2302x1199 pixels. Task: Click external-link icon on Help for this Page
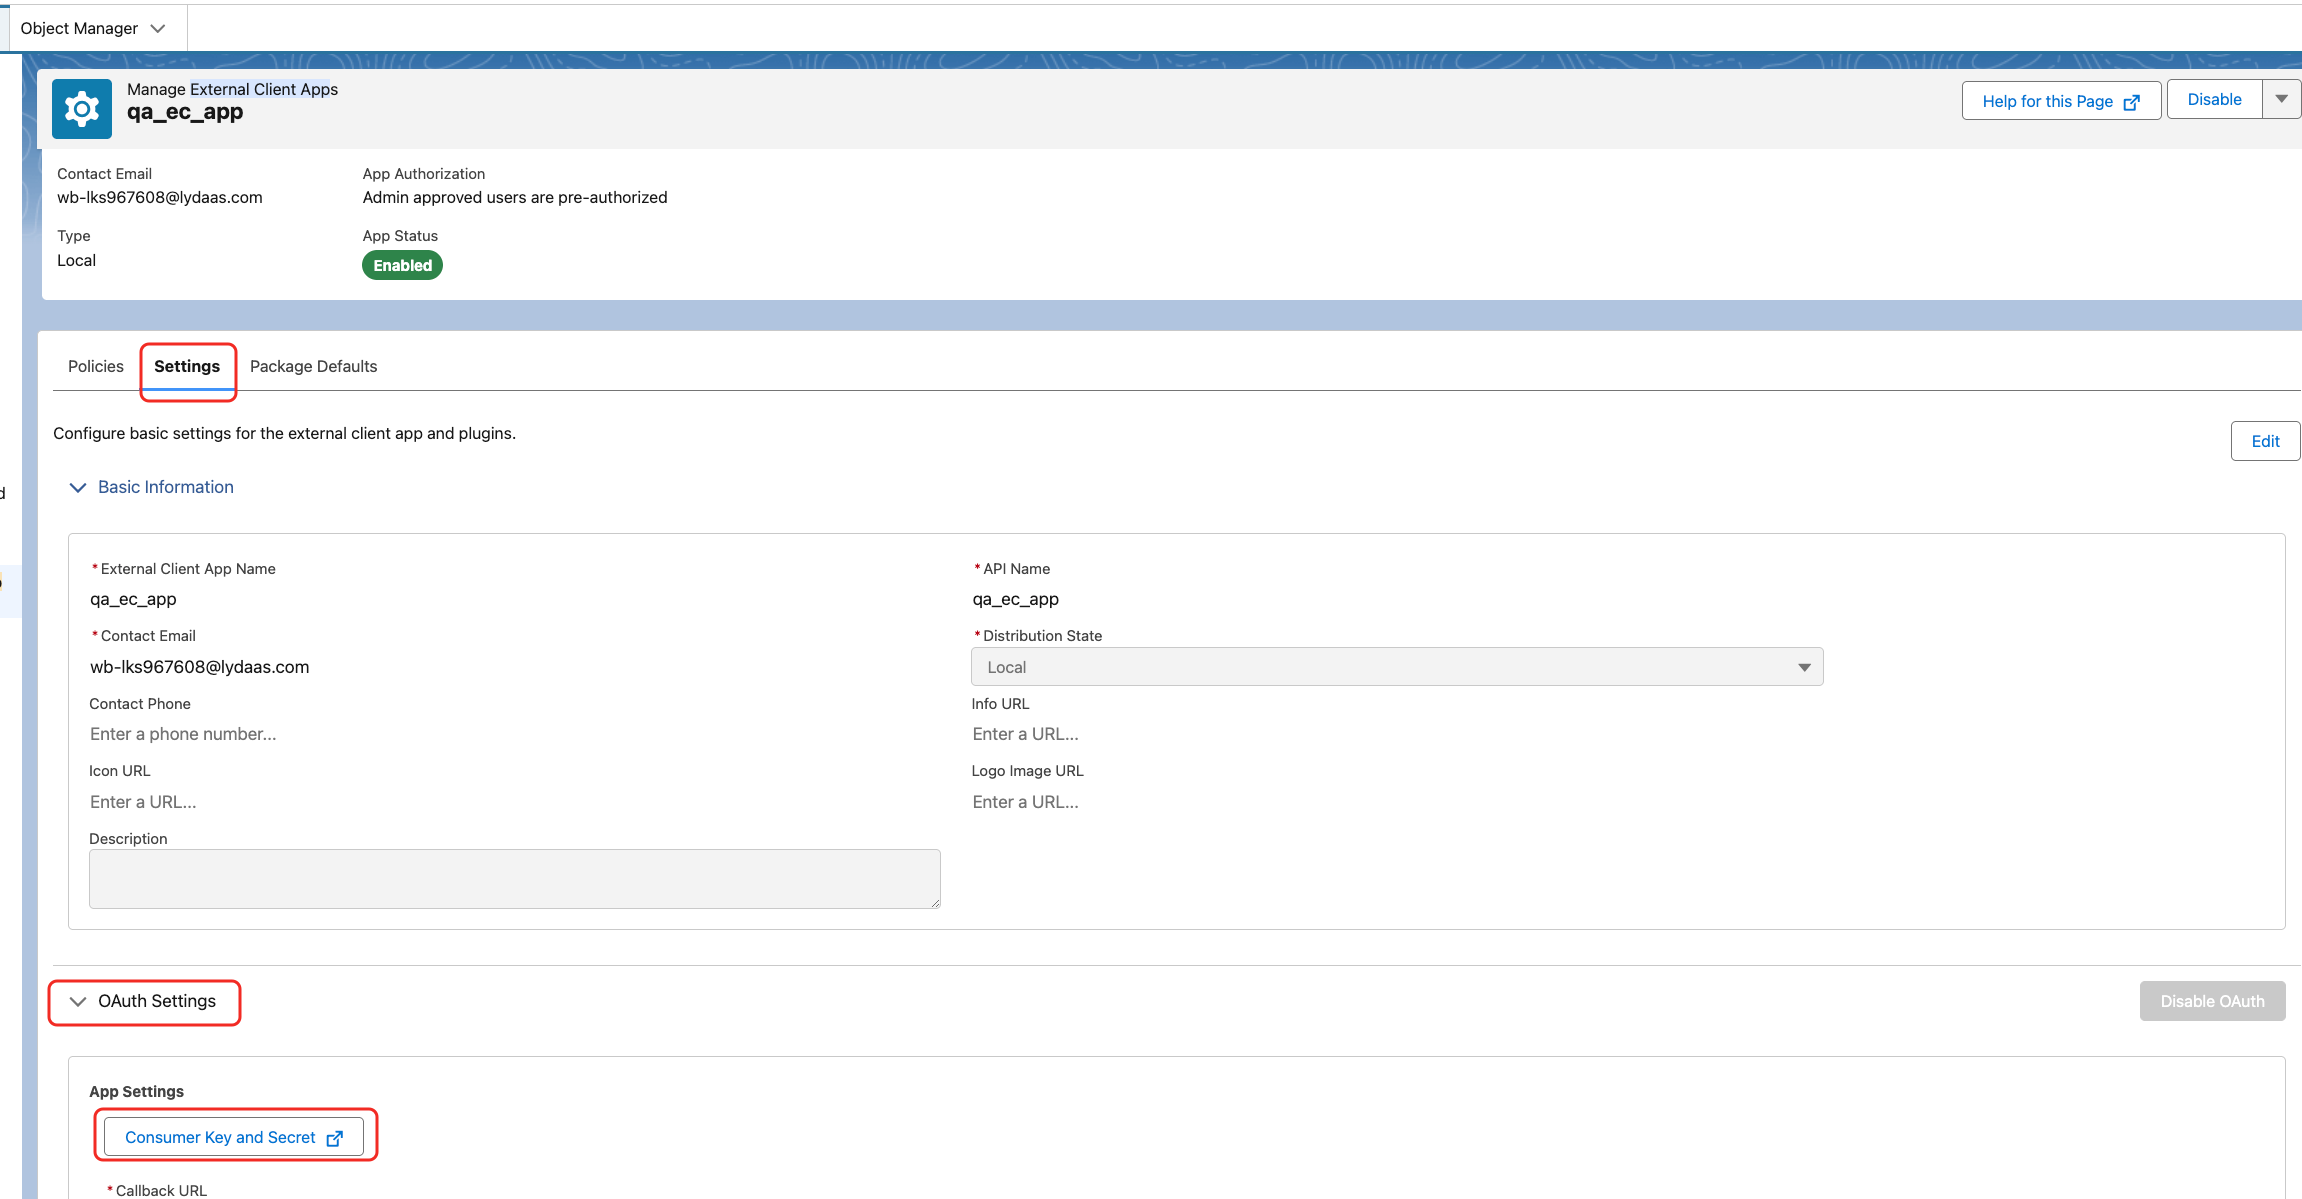2131,102
